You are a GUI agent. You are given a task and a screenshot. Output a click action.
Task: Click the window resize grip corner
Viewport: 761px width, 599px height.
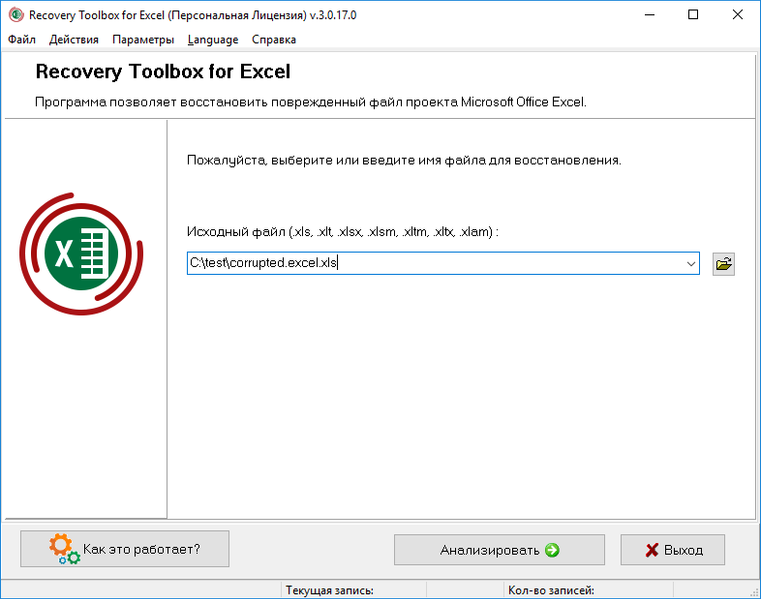tap(754, 592)
